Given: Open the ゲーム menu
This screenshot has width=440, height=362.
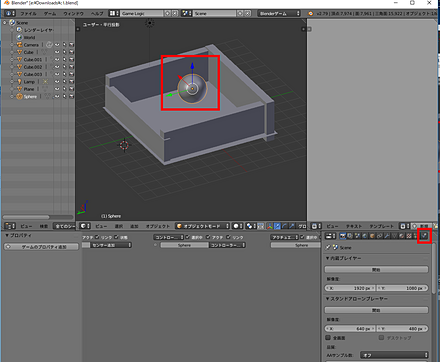Looking at the screenshot, I should [x=50, y=14].
